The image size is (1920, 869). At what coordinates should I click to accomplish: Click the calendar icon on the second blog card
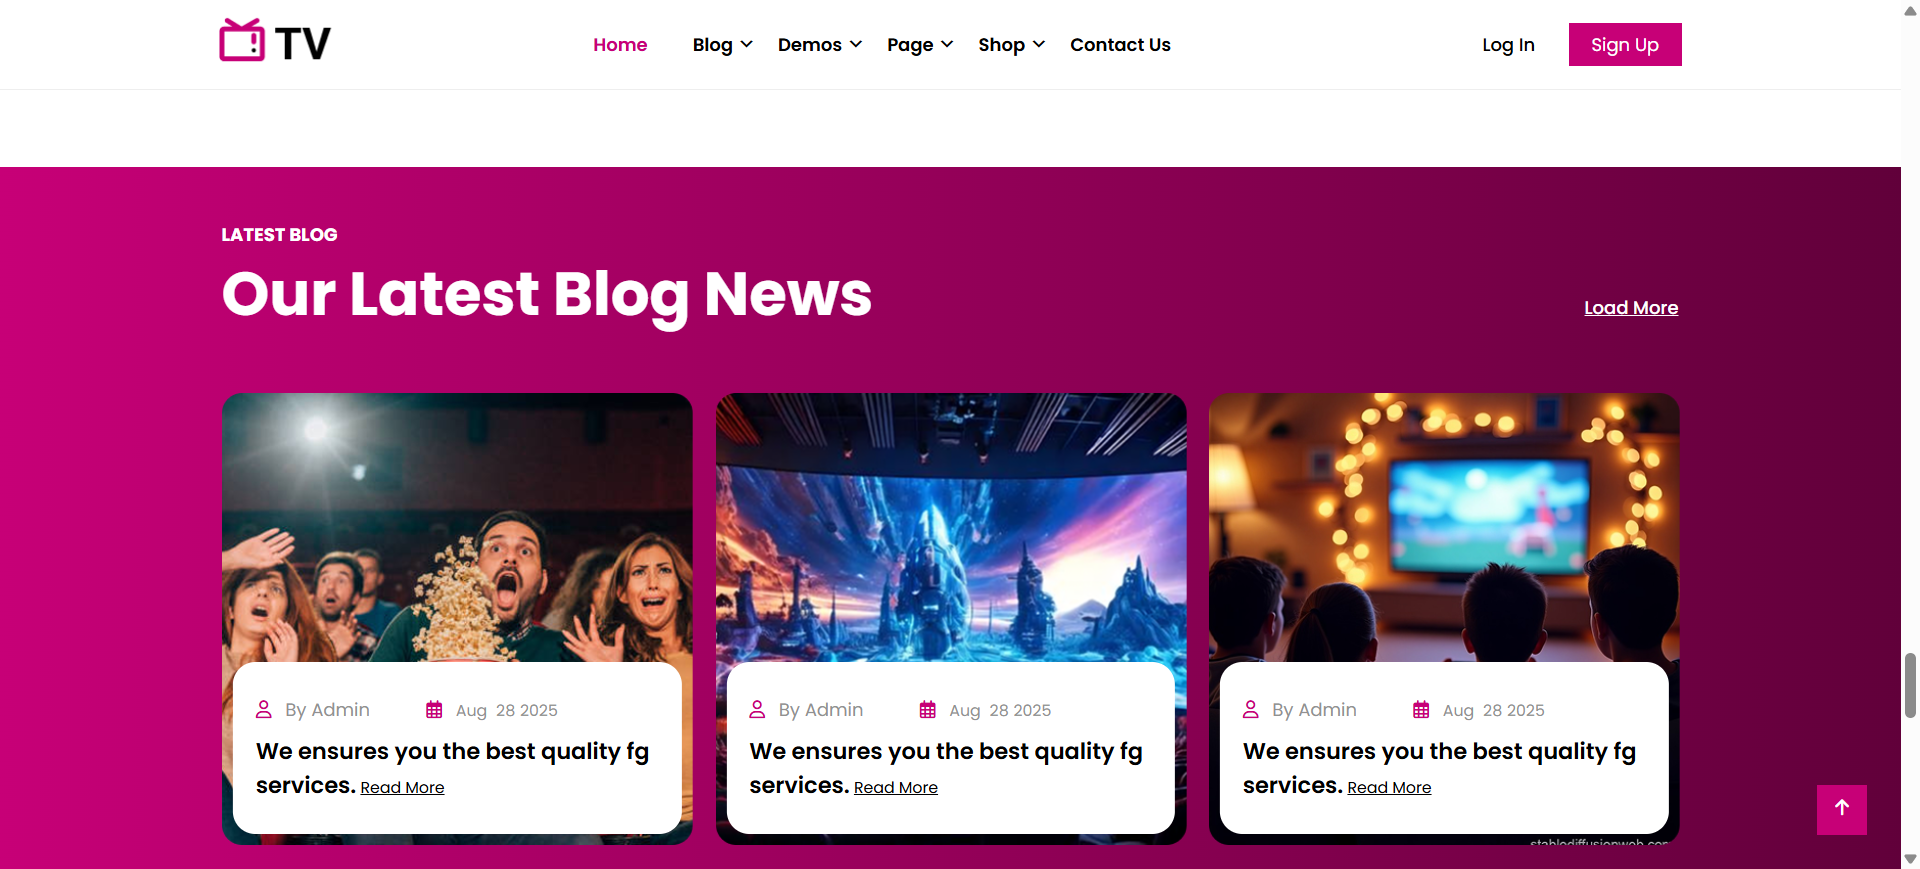[928, 710]
